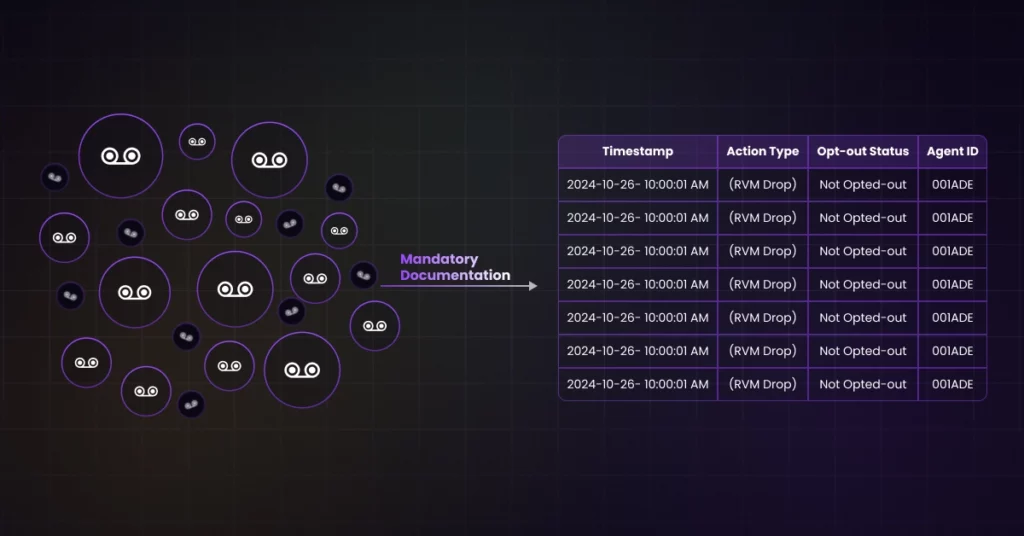
Task: Click the first row's 001ADE cell
Action: point(952,185)
